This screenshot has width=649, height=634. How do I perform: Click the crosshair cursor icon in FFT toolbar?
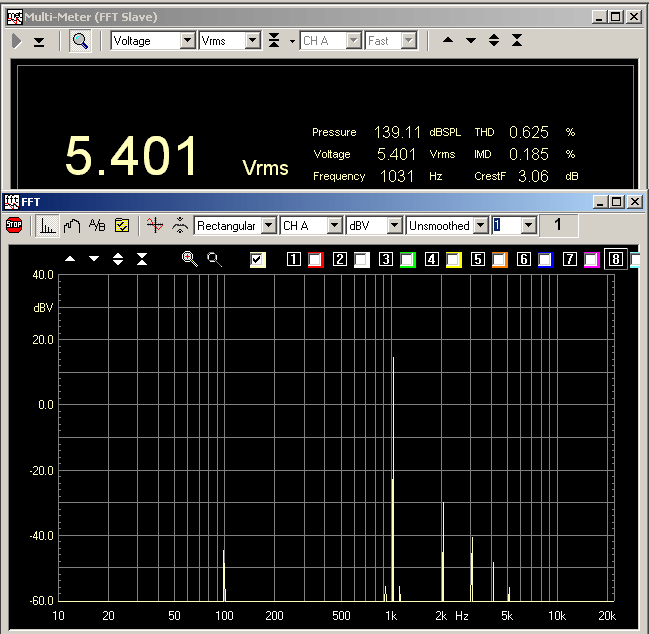(x=153, y=225)
